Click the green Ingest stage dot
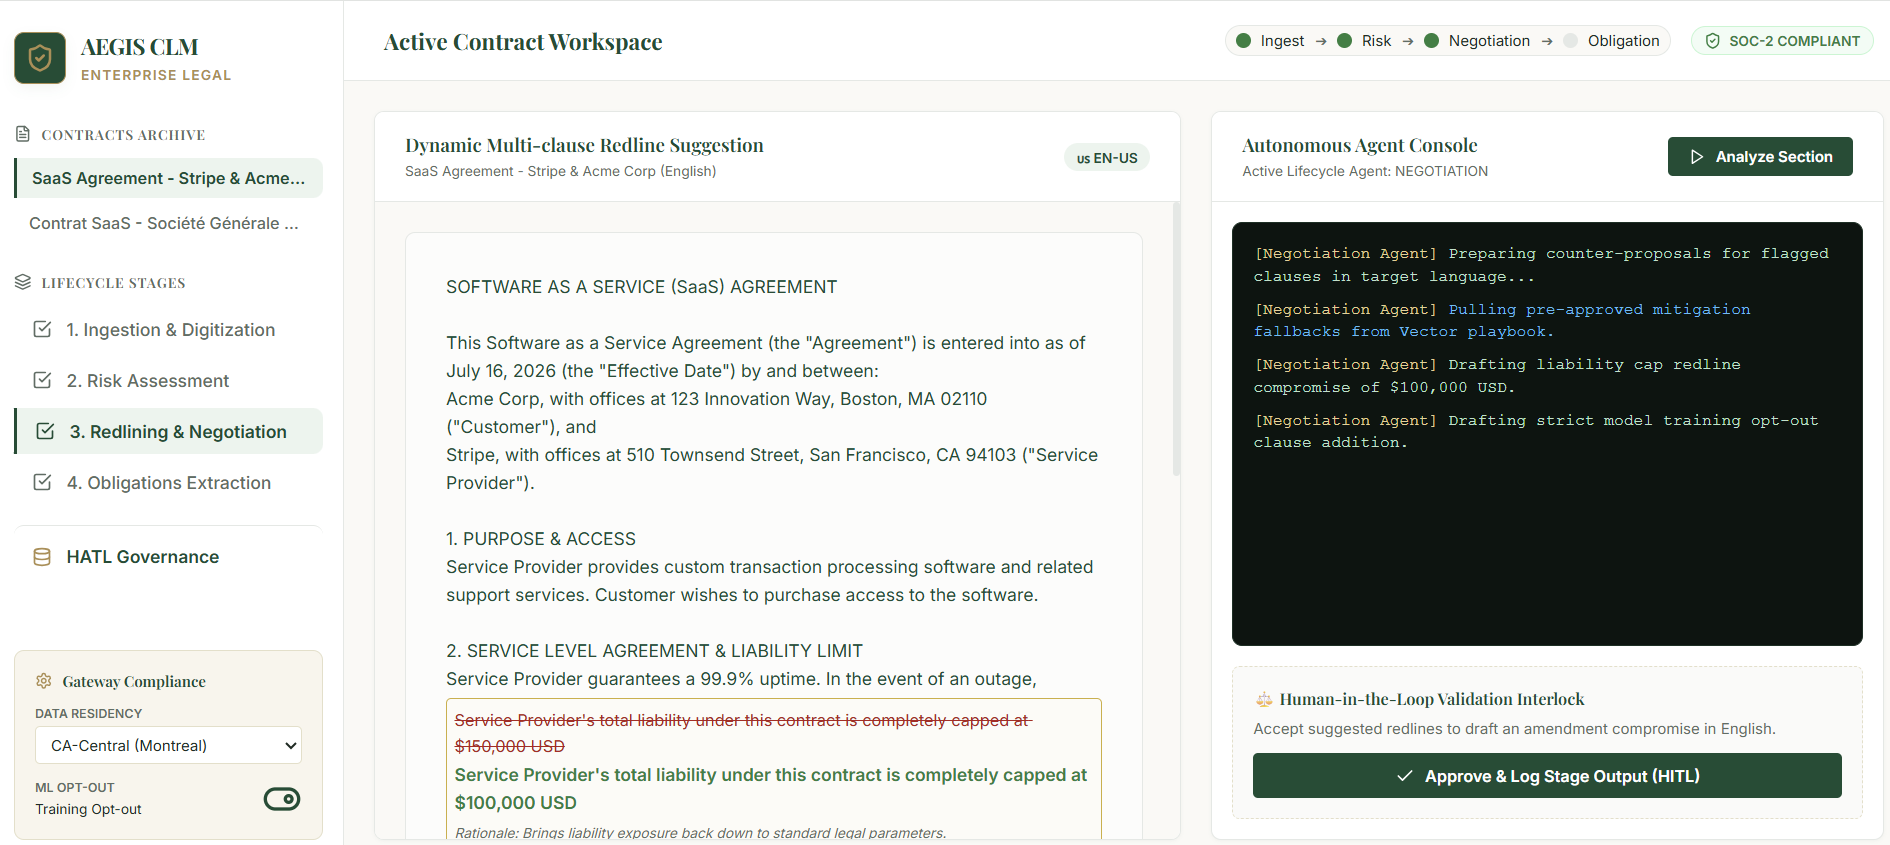The height and width of the screenshot is (845, 1890). tap(1244, 41)
